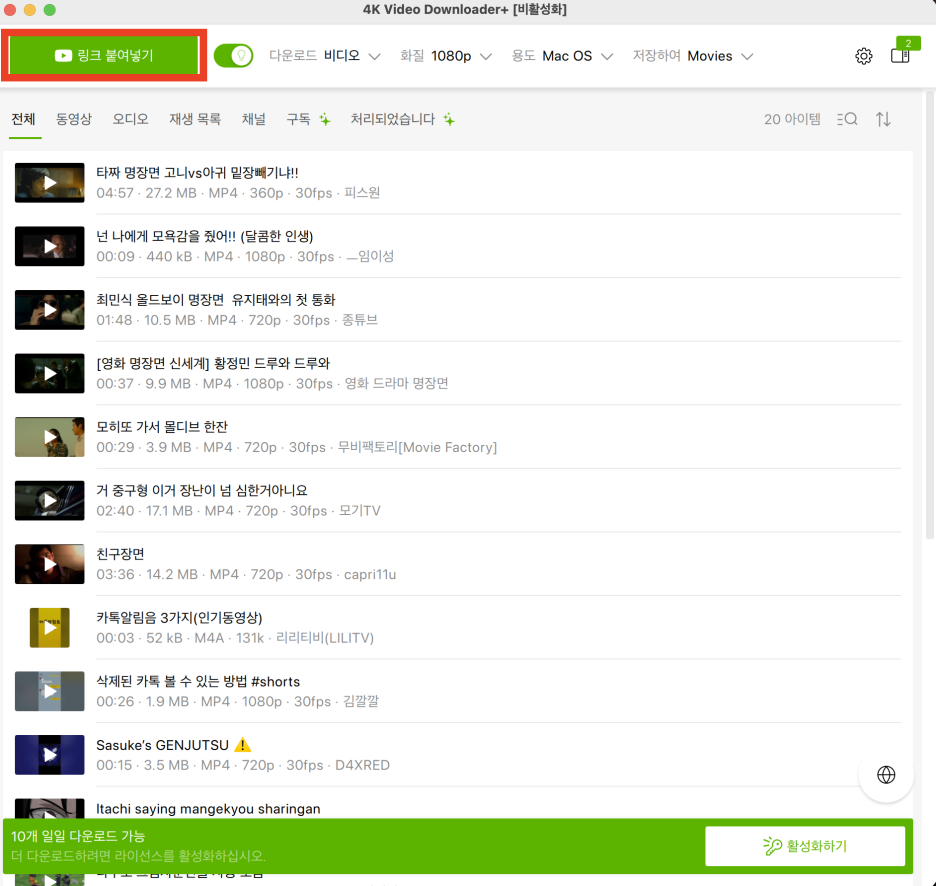
Task: Play the Sasuke's GENJUTSU thumbnail
Action: click(50, 755)
